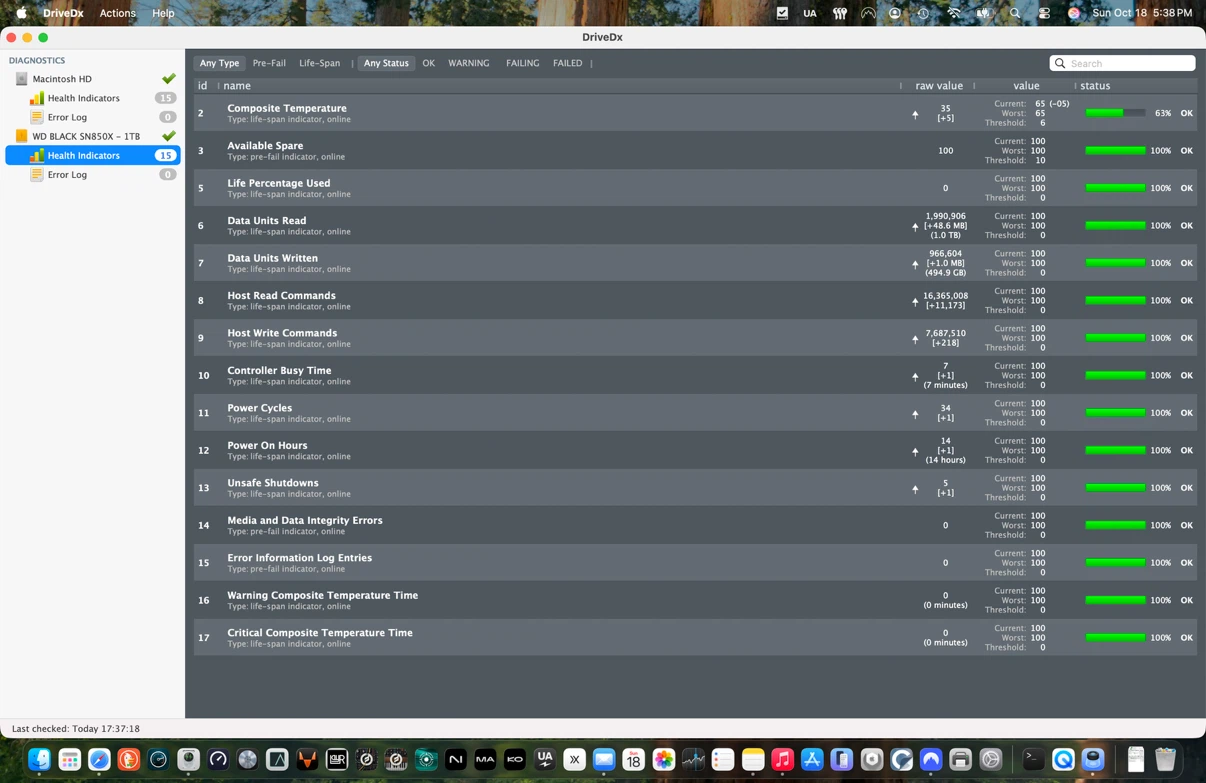The width and height of the screenshot is (1206, 783).
Task: Click the Health Indicators chart icon under WD BLACK
Action: click(x=37, y=155)
